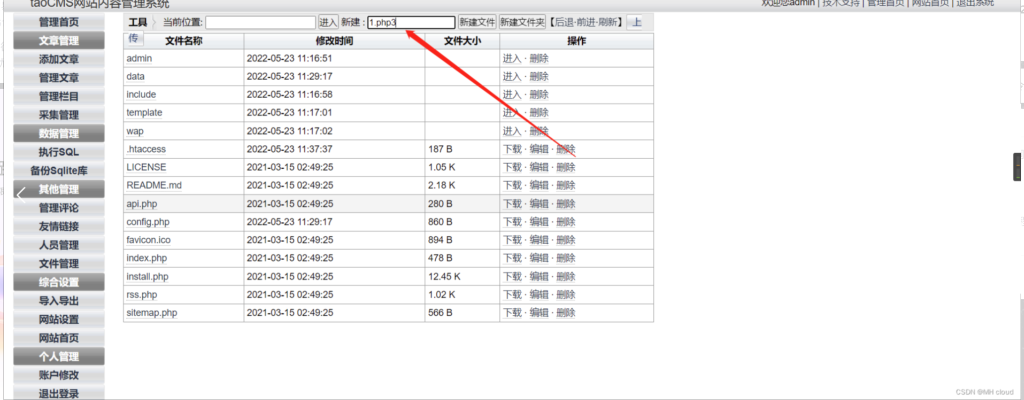The image size is (1024, 400).
Task: Focus the 当前位置 path input field
Action: 260,21
